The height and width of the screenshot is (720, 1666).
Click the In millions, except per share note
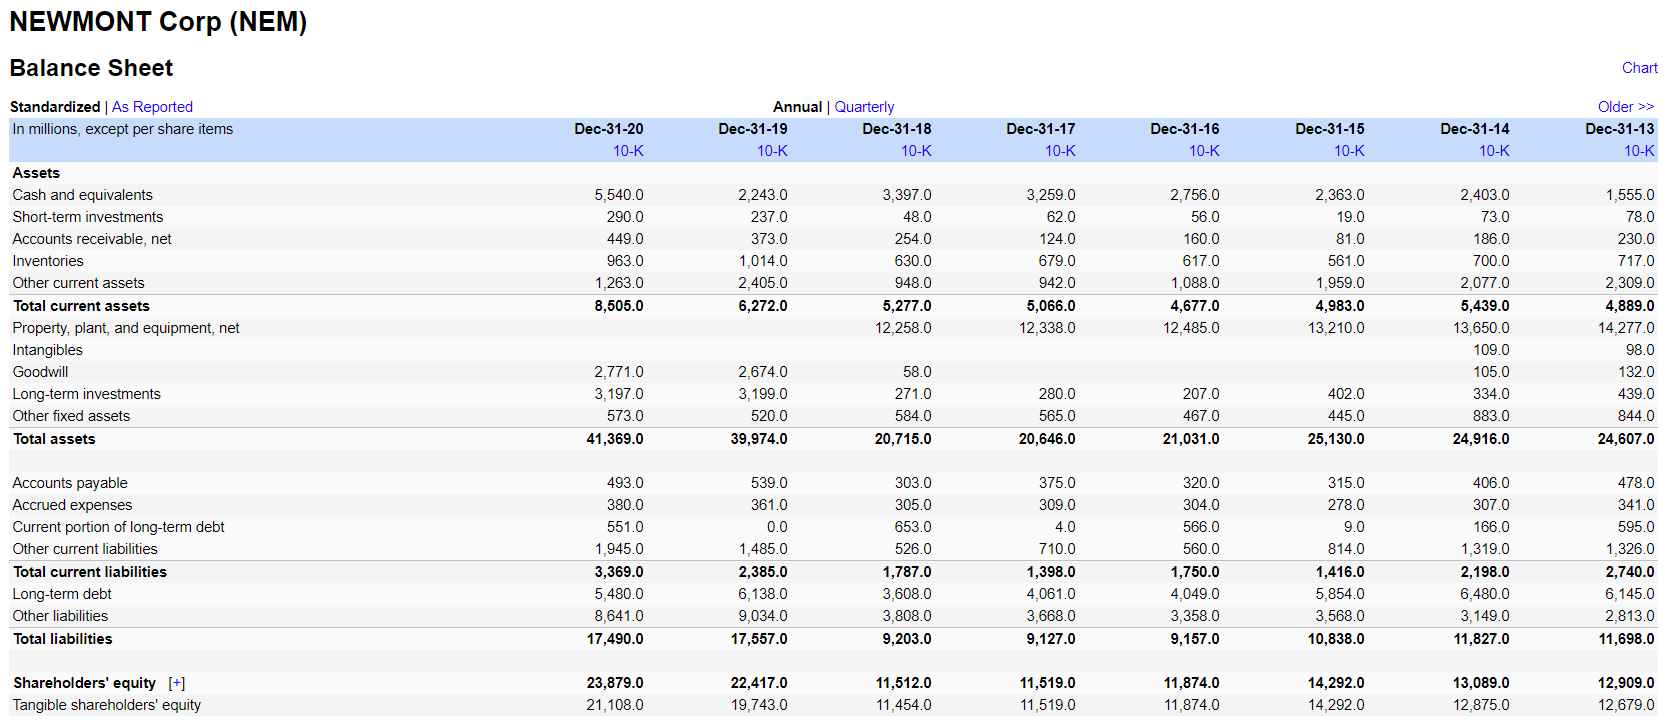point(123,129)
